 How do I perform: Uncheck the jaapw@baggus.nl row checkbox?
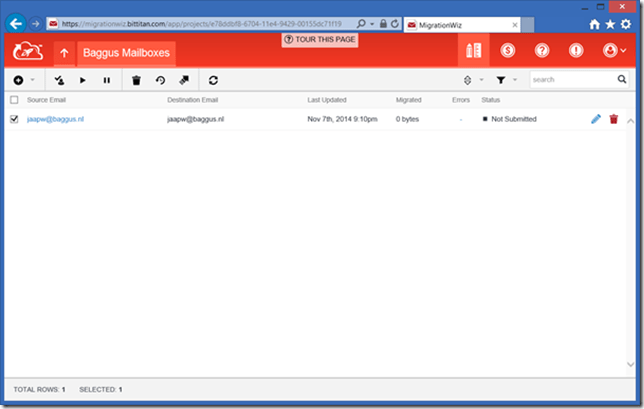(x=14, y=119)
